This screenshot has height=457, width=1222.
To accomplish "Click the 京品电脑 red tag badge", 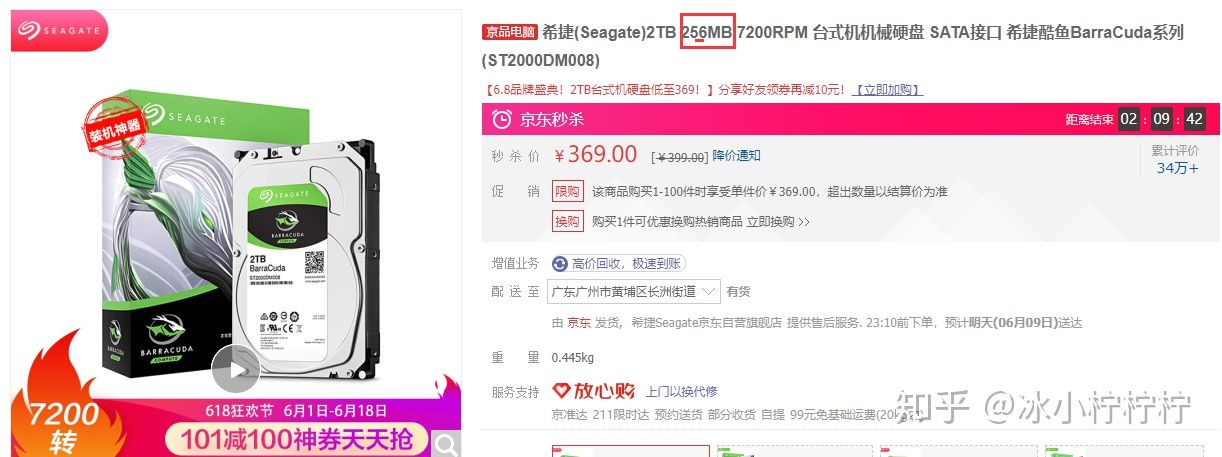I will (510, 33).
